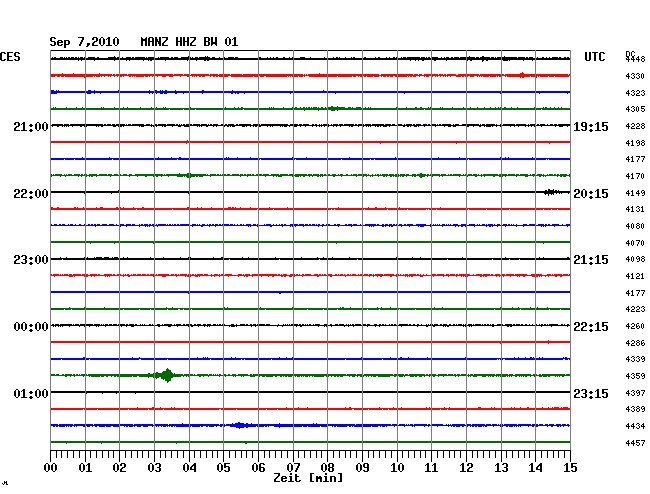Click the 'Sep 7,2010' date text

(x=84, y=41)
